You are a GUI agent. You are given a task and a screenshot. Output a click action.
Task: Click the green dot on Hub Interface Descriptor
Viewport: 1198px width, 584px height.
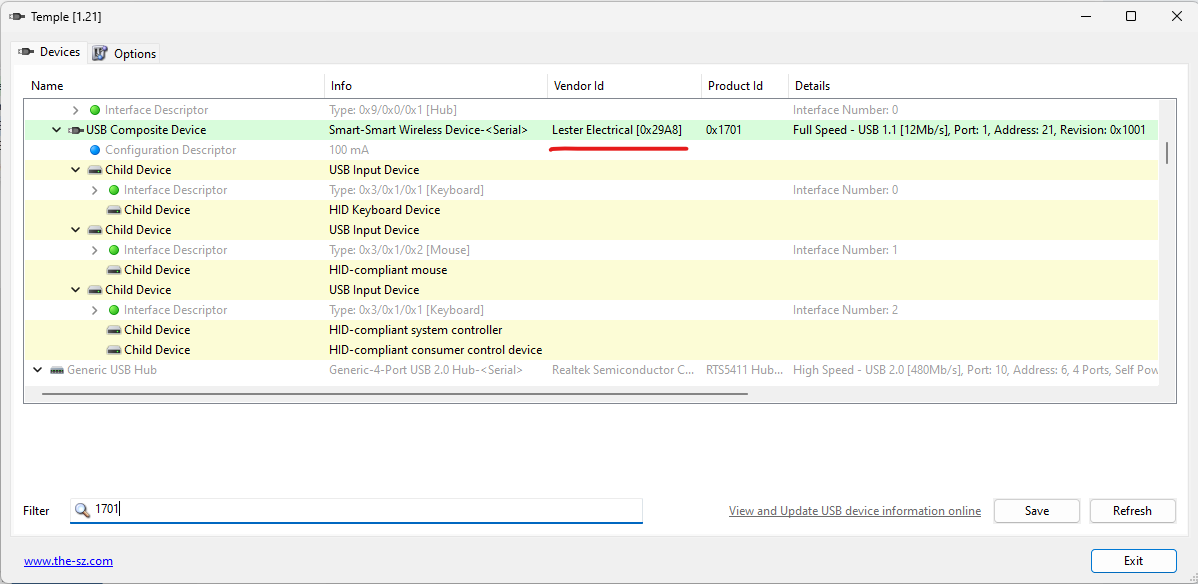pos(95,110)
